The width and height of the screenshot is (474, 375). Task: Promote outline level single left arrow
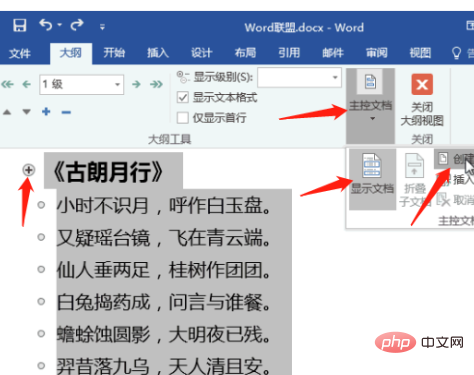(27, 84)
